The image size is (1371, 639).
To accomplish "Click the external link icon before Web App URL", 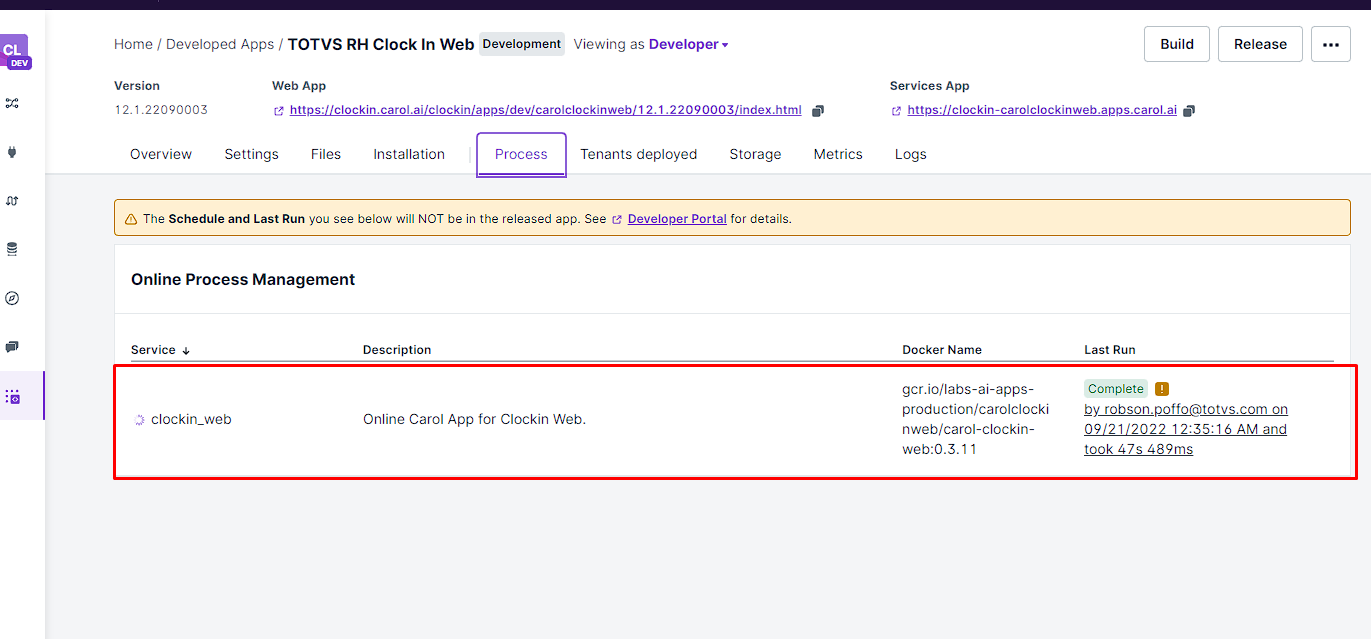I will point(278,111).
